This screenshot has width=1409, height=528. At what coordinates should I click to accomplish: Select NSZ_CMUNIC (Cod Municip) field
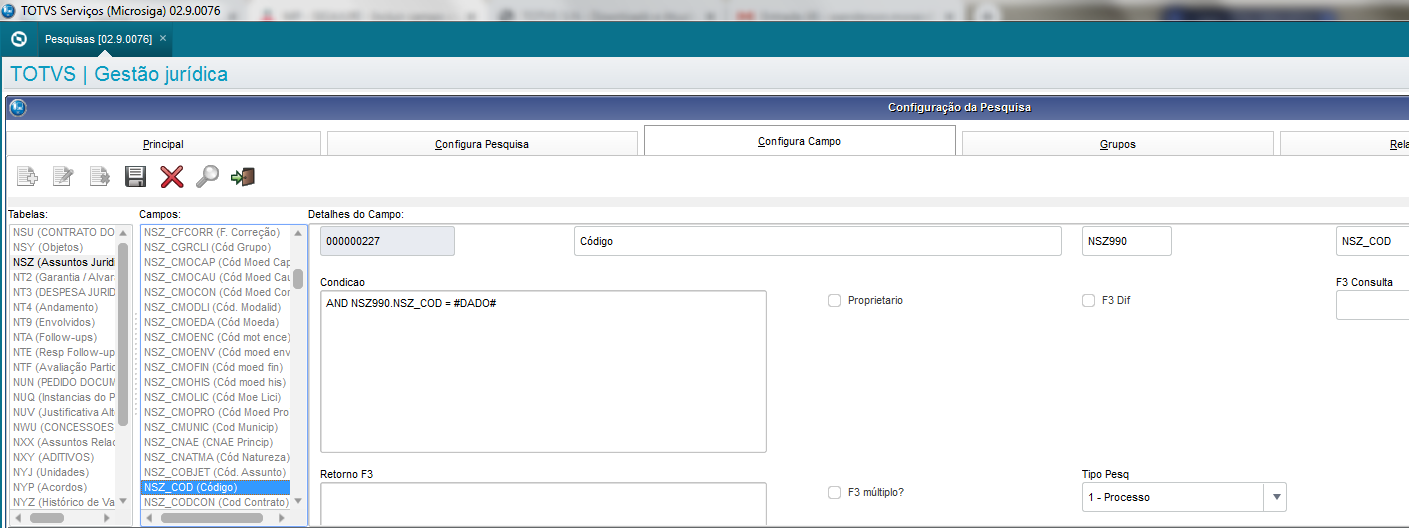216,427
